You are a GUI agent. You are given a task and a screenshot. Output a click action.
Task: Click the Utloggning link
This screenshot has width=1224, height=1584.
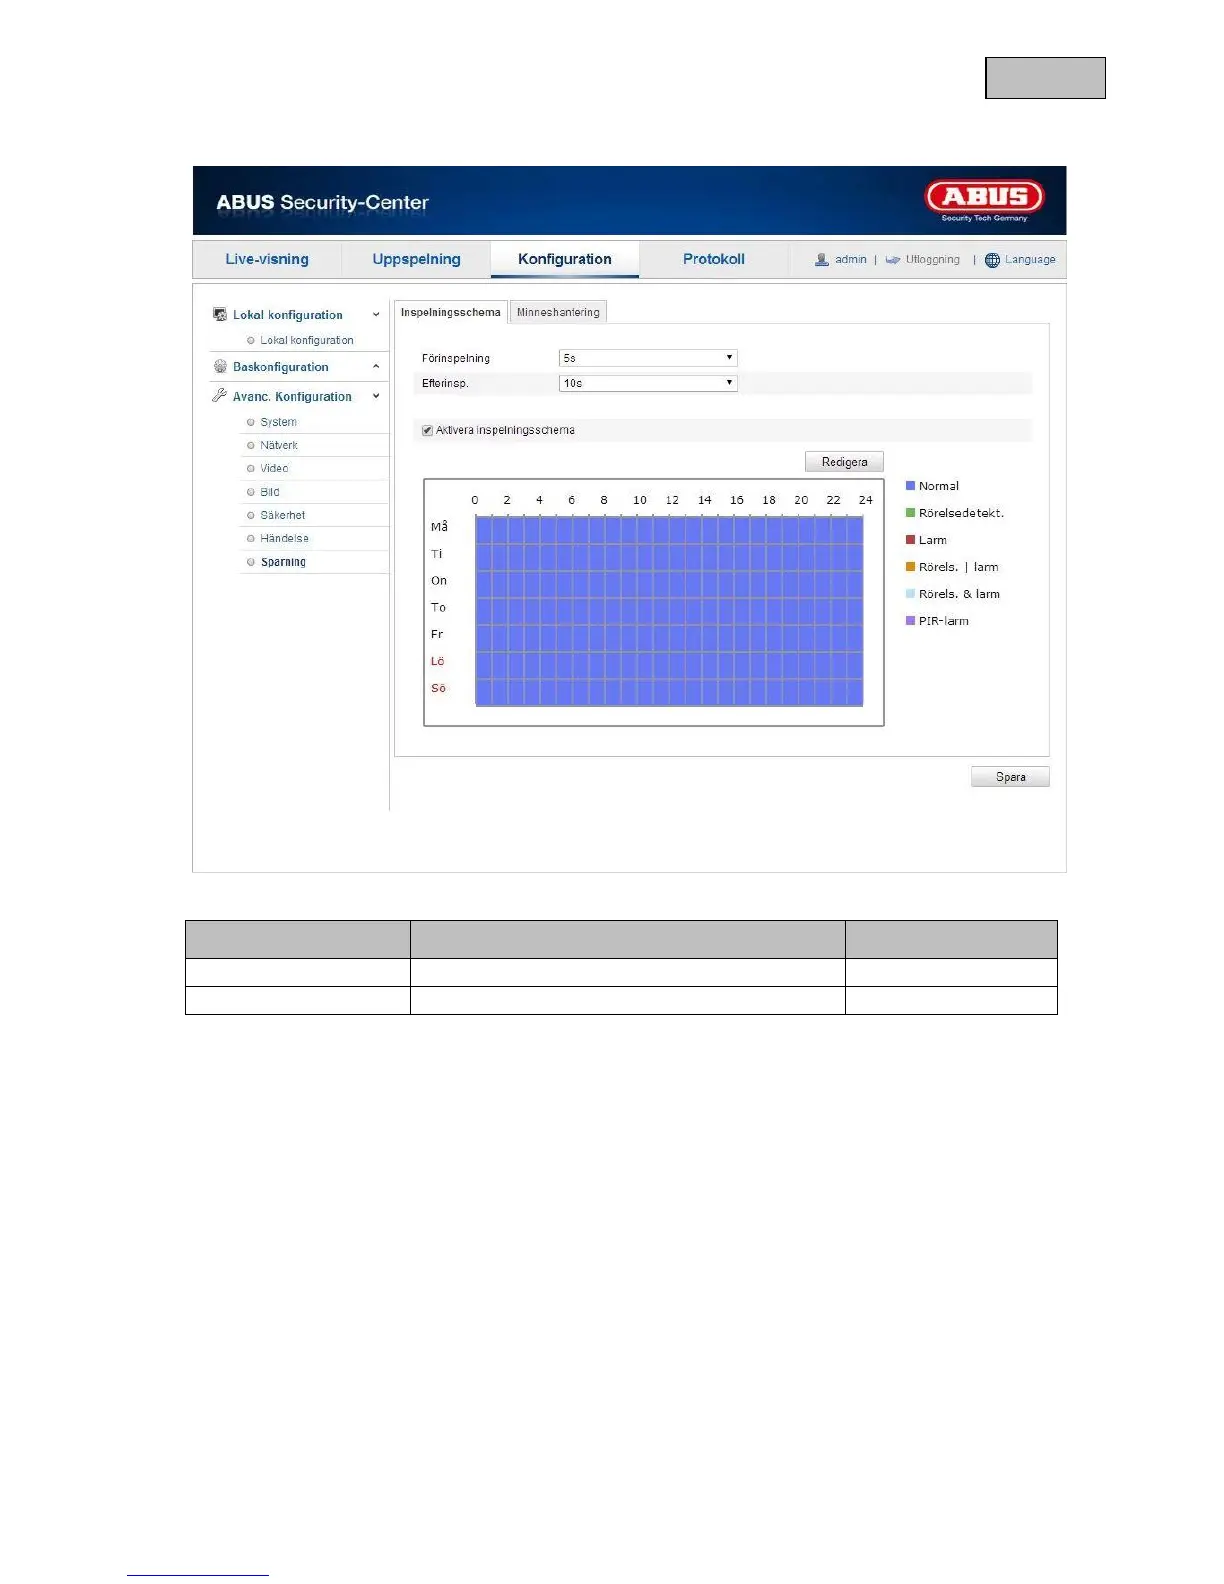(x=932, y=260)
